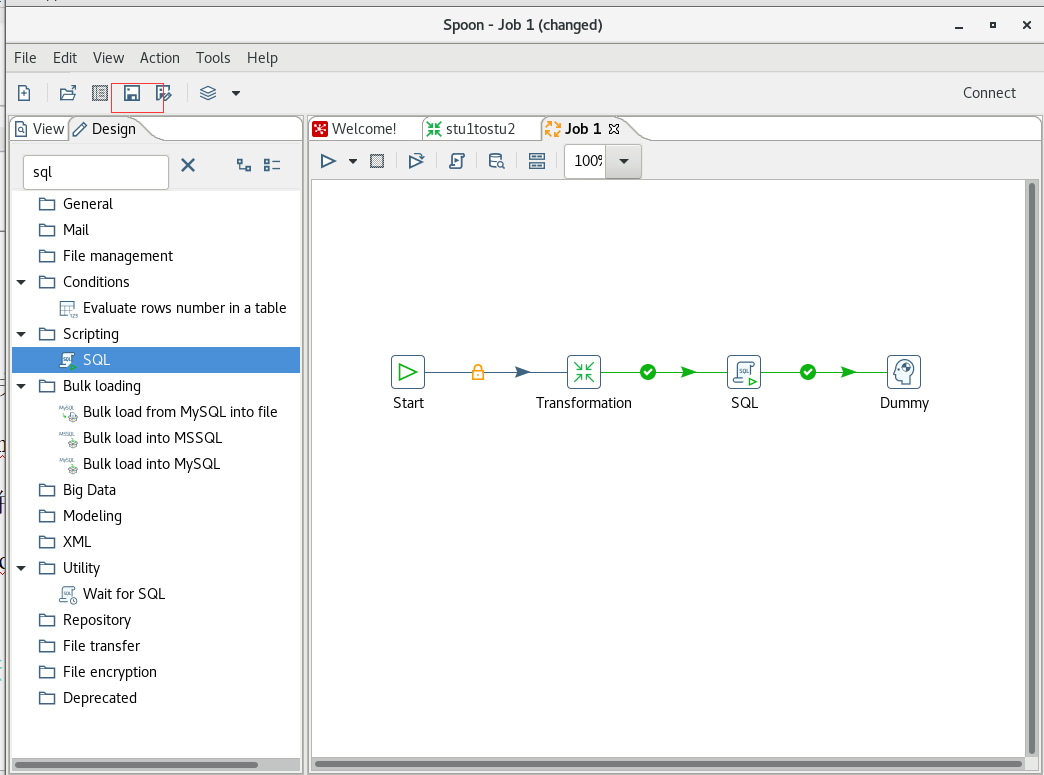Collapse the Conditions folder
The image size is (1044, 775).
(x=21, y=282)
